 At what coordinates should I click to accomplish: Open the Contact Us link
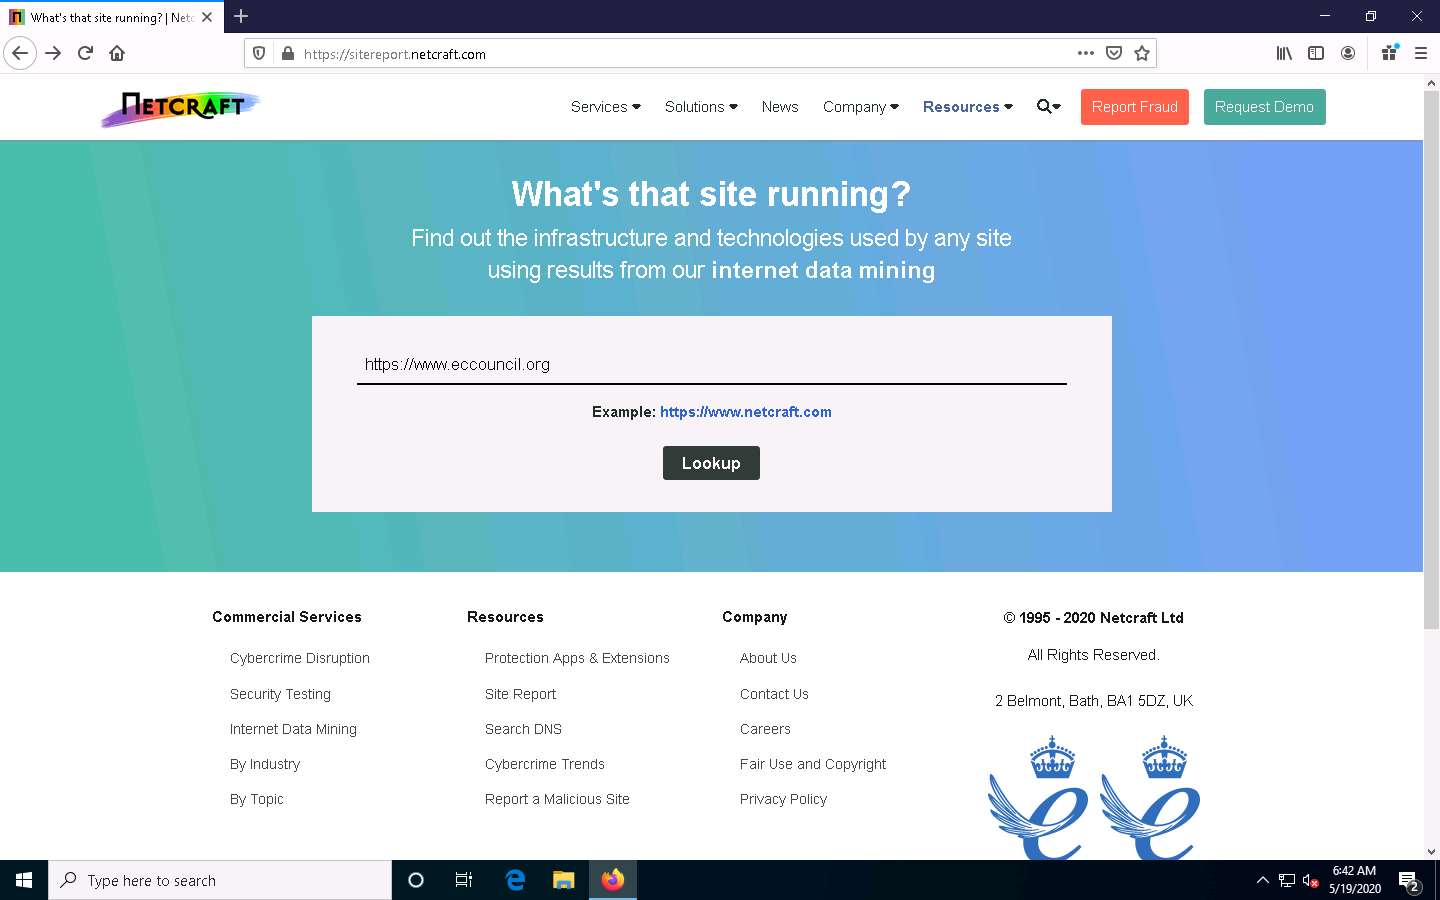tap(774, 694)
